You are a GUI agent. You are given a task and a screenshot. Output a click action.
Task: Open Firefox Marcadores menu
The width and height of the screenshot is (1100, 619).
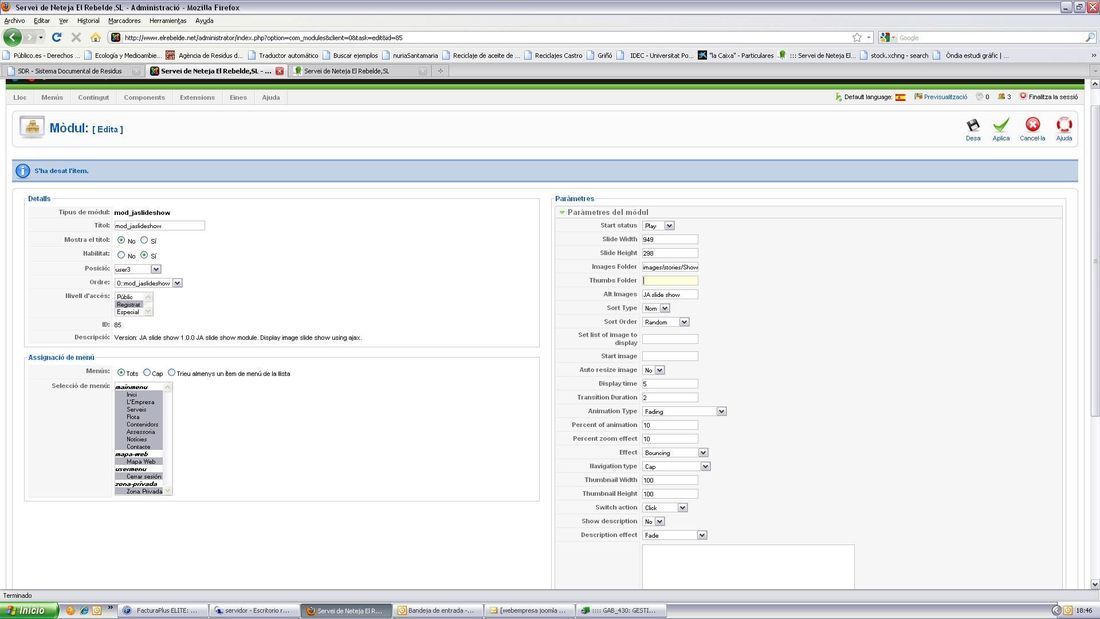pyautogui.click(x=124, y=21)
